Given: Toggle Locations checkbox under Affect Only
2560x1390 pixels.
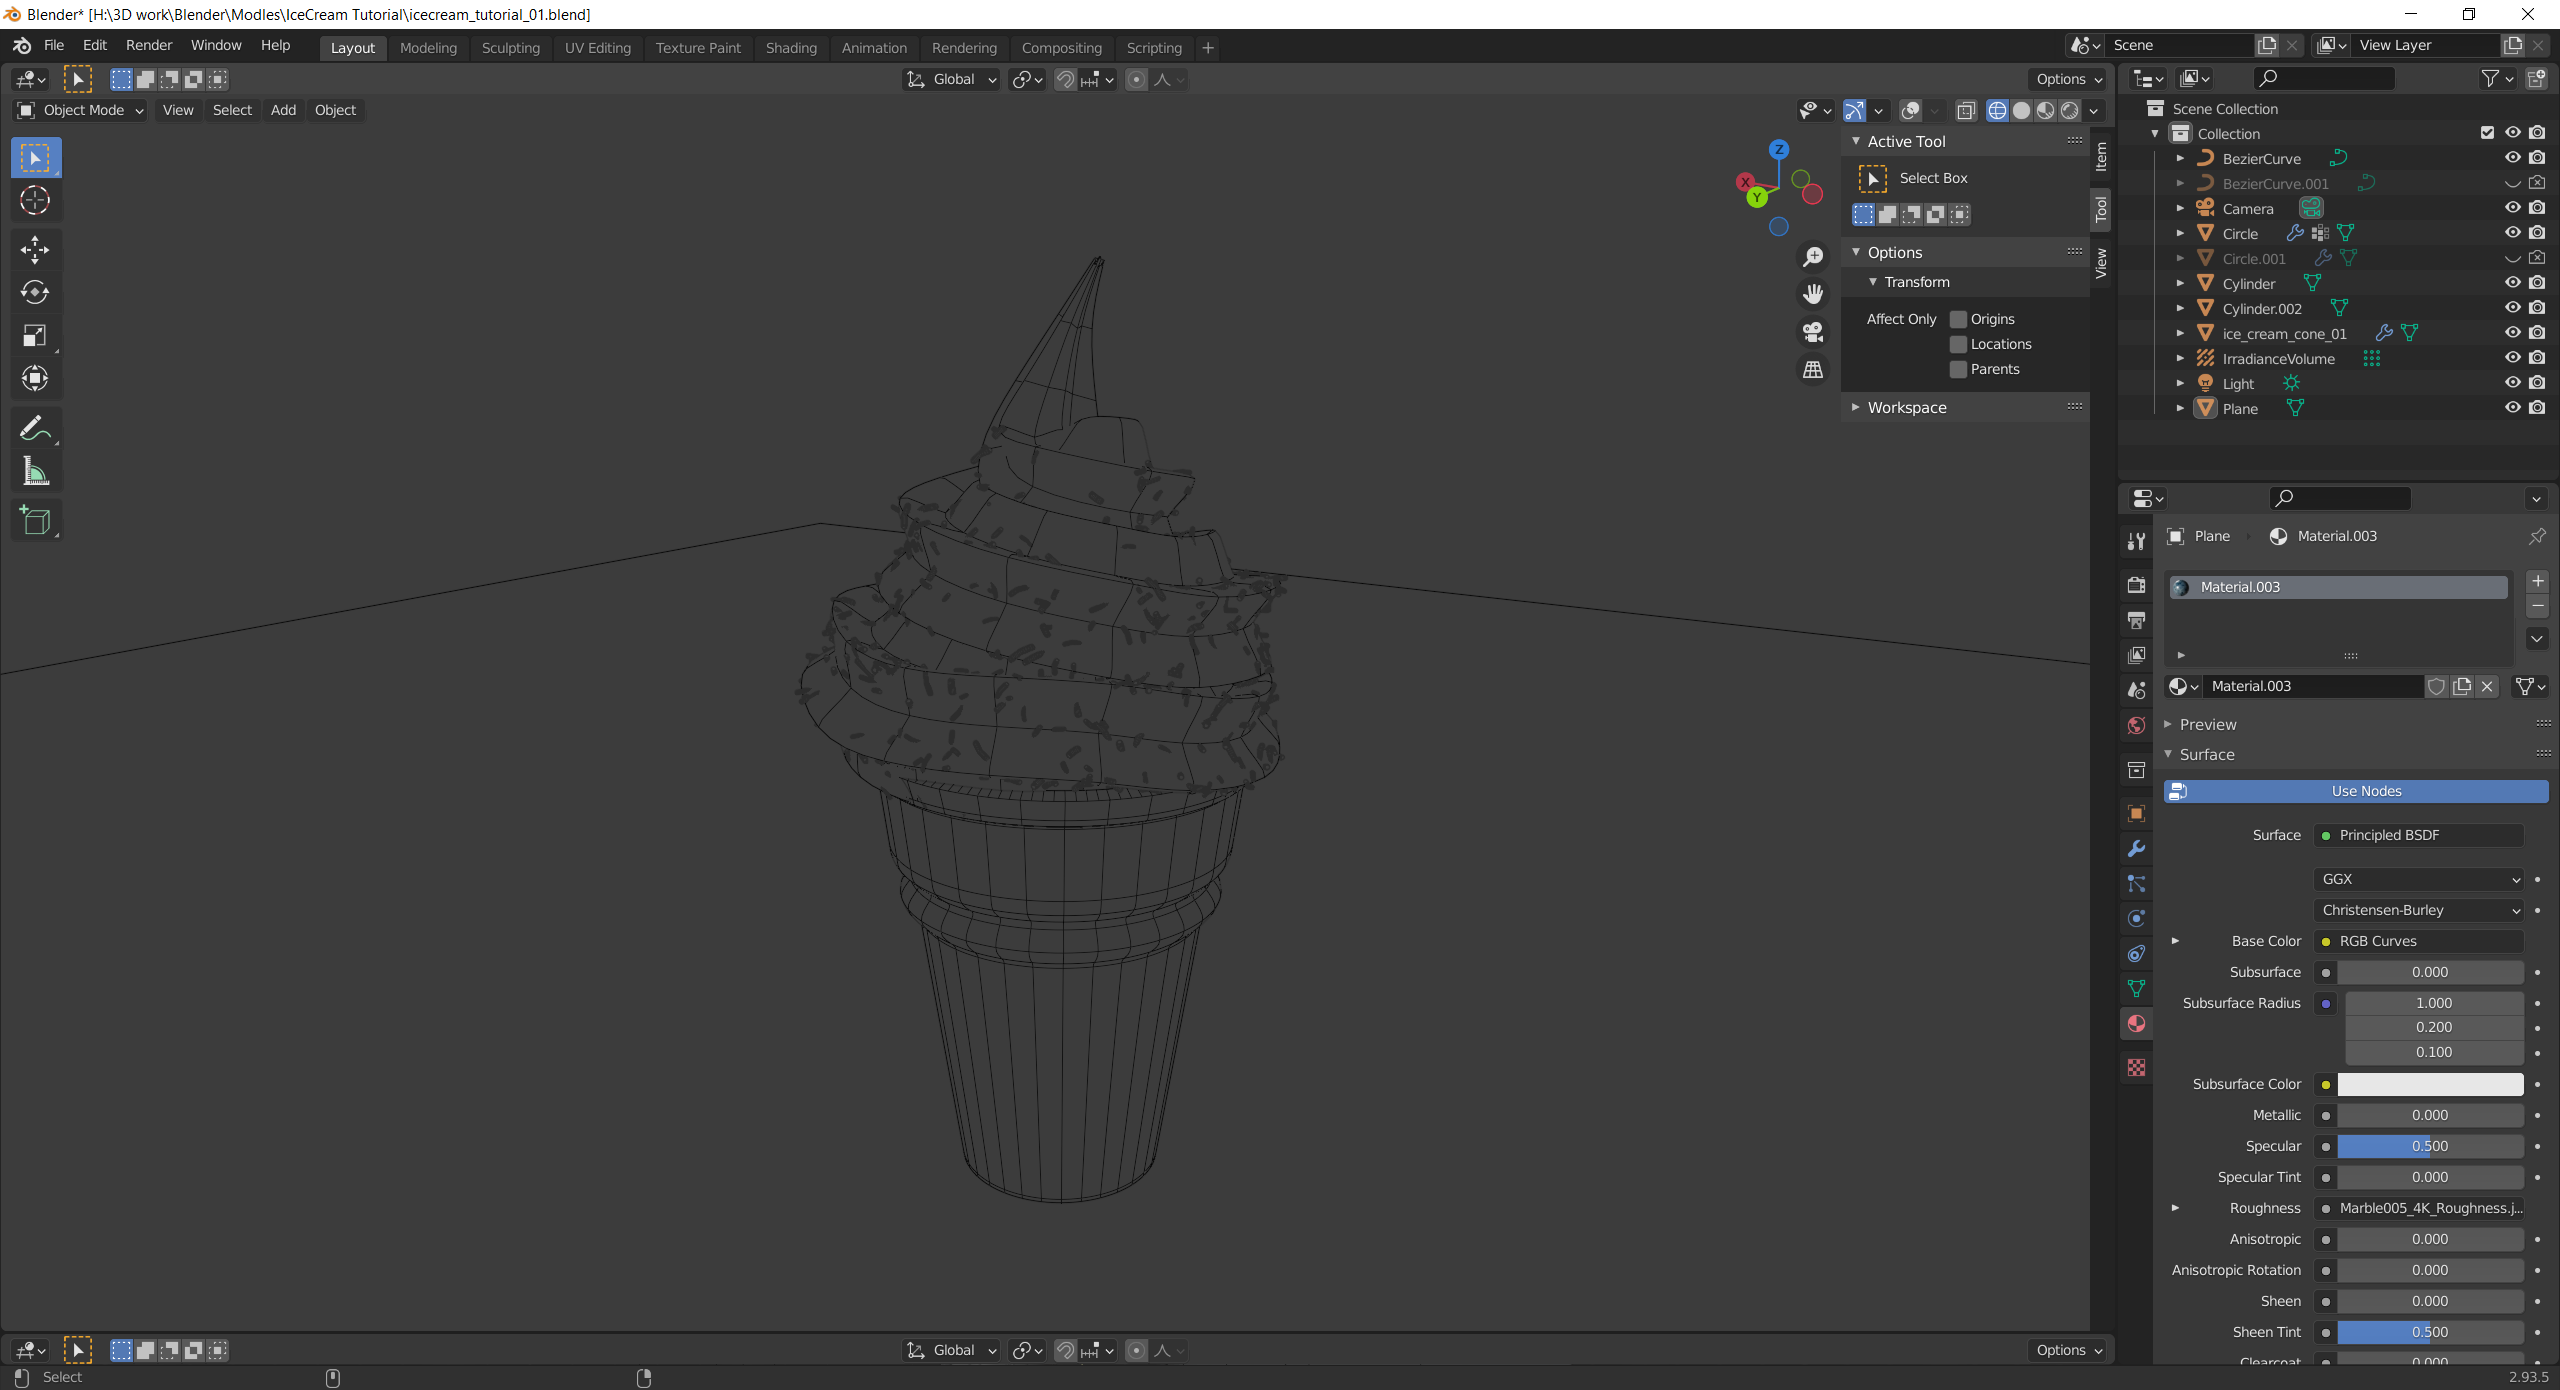Looking at the screenshot, I should coord(1958,344).
